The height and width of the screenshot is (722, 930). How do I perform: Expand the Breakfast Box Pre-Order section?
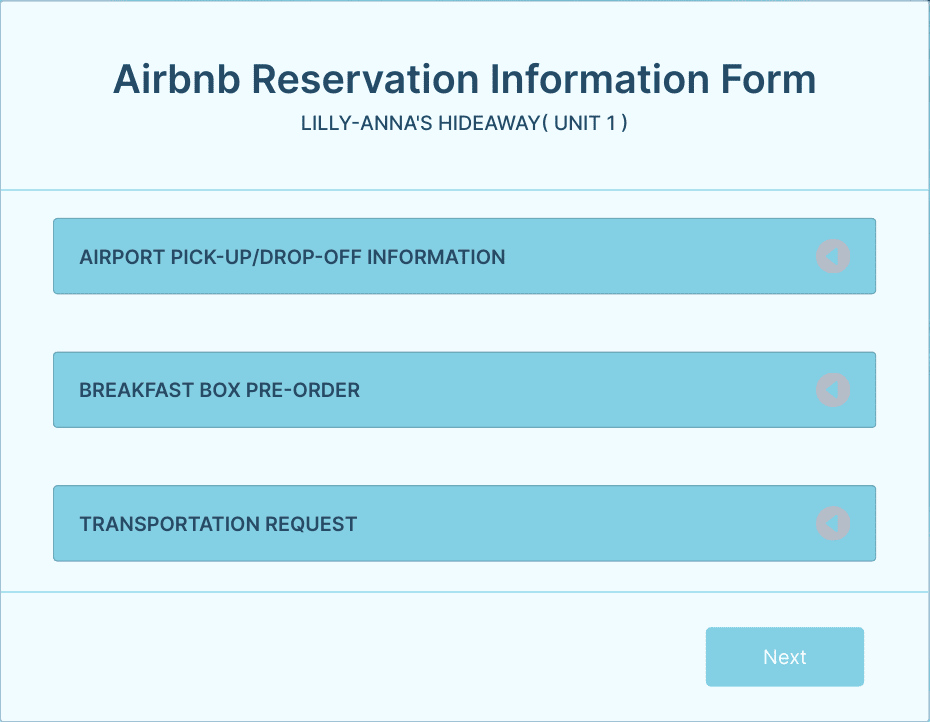(x=464, y=390)
